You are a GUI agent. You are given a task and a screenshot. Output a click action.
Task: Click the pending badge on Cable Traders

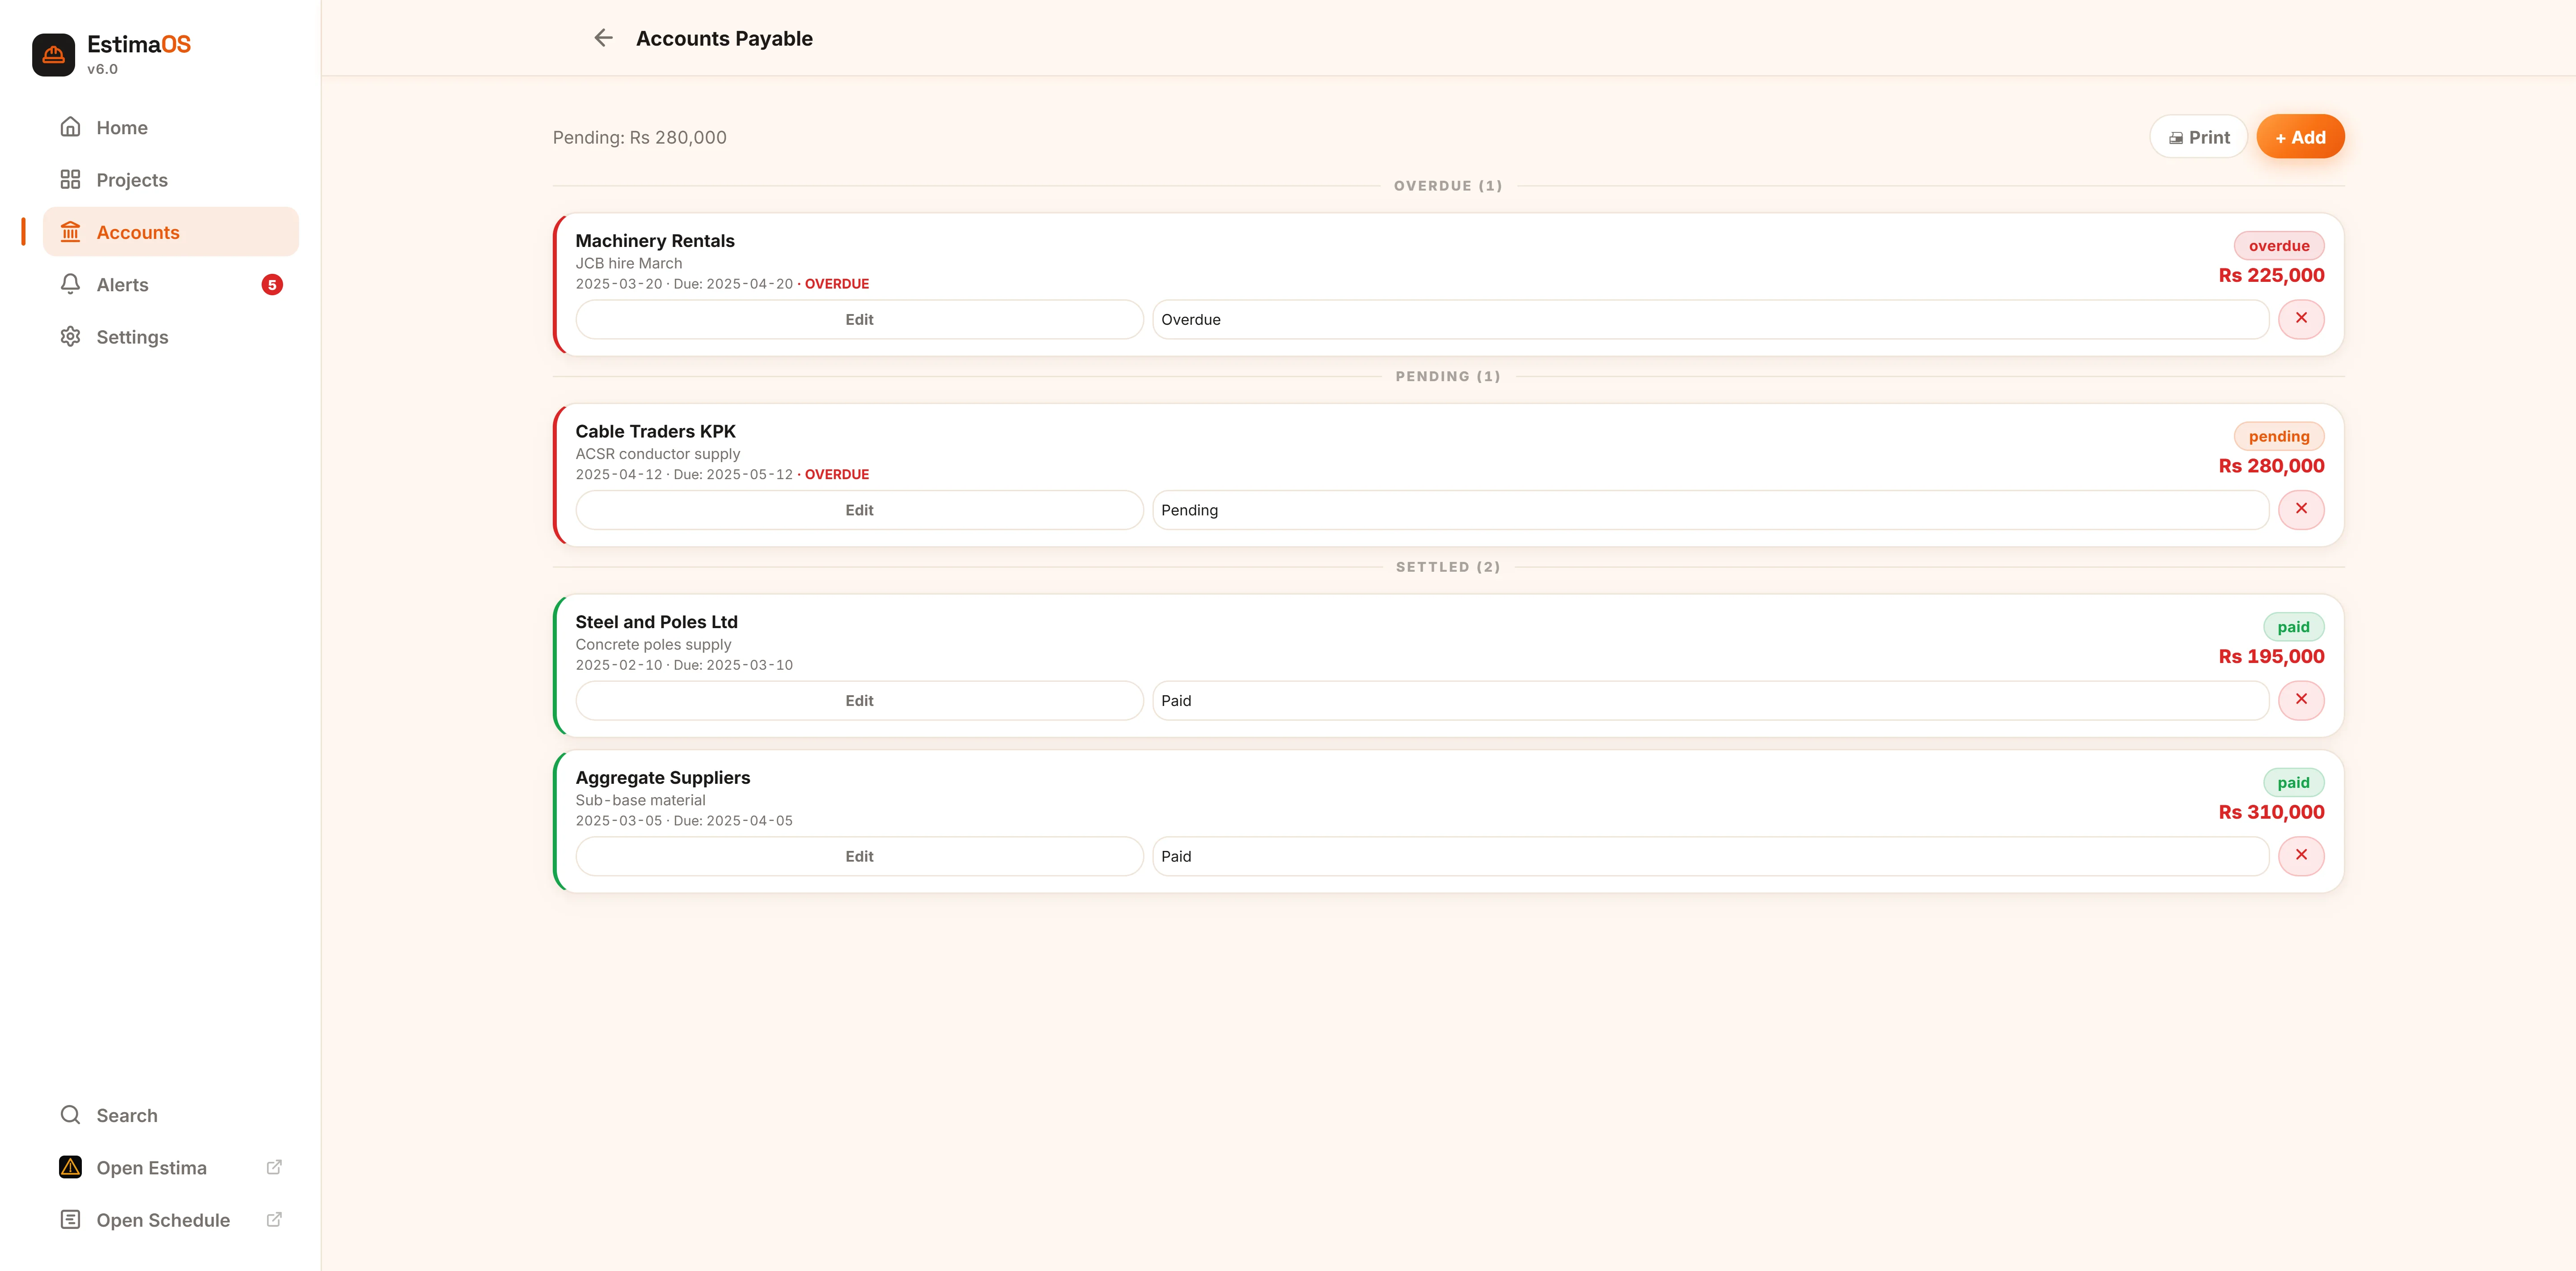click(2279, 436)
